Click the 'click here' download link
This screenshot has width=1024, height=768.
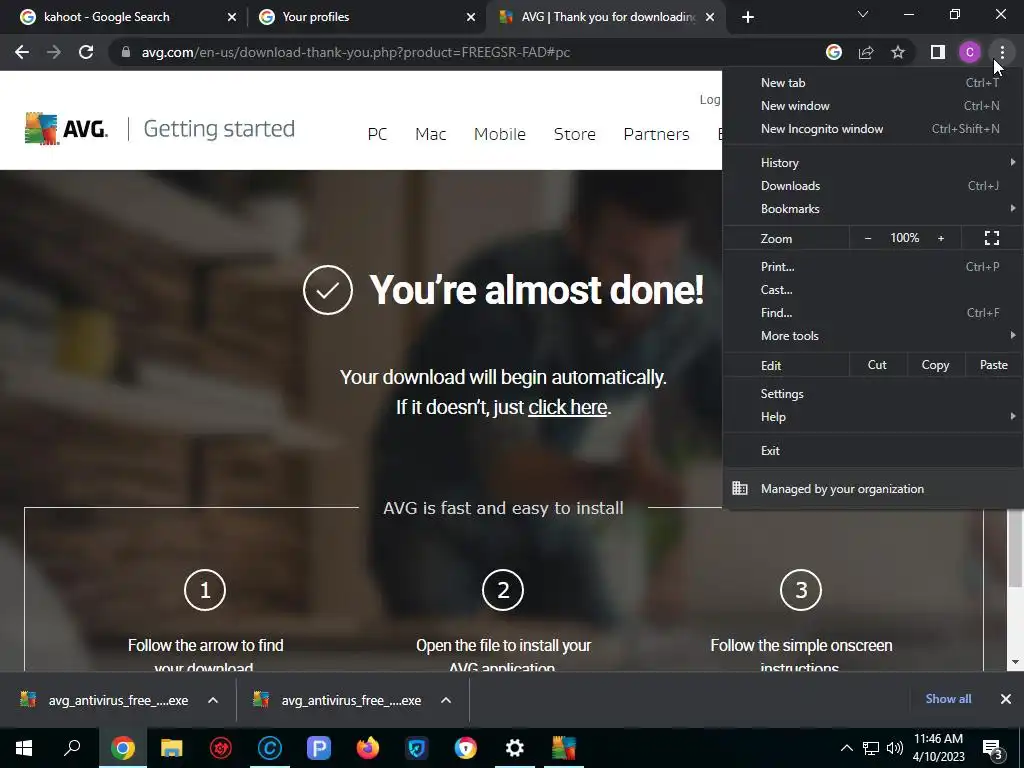click(568, 407)
